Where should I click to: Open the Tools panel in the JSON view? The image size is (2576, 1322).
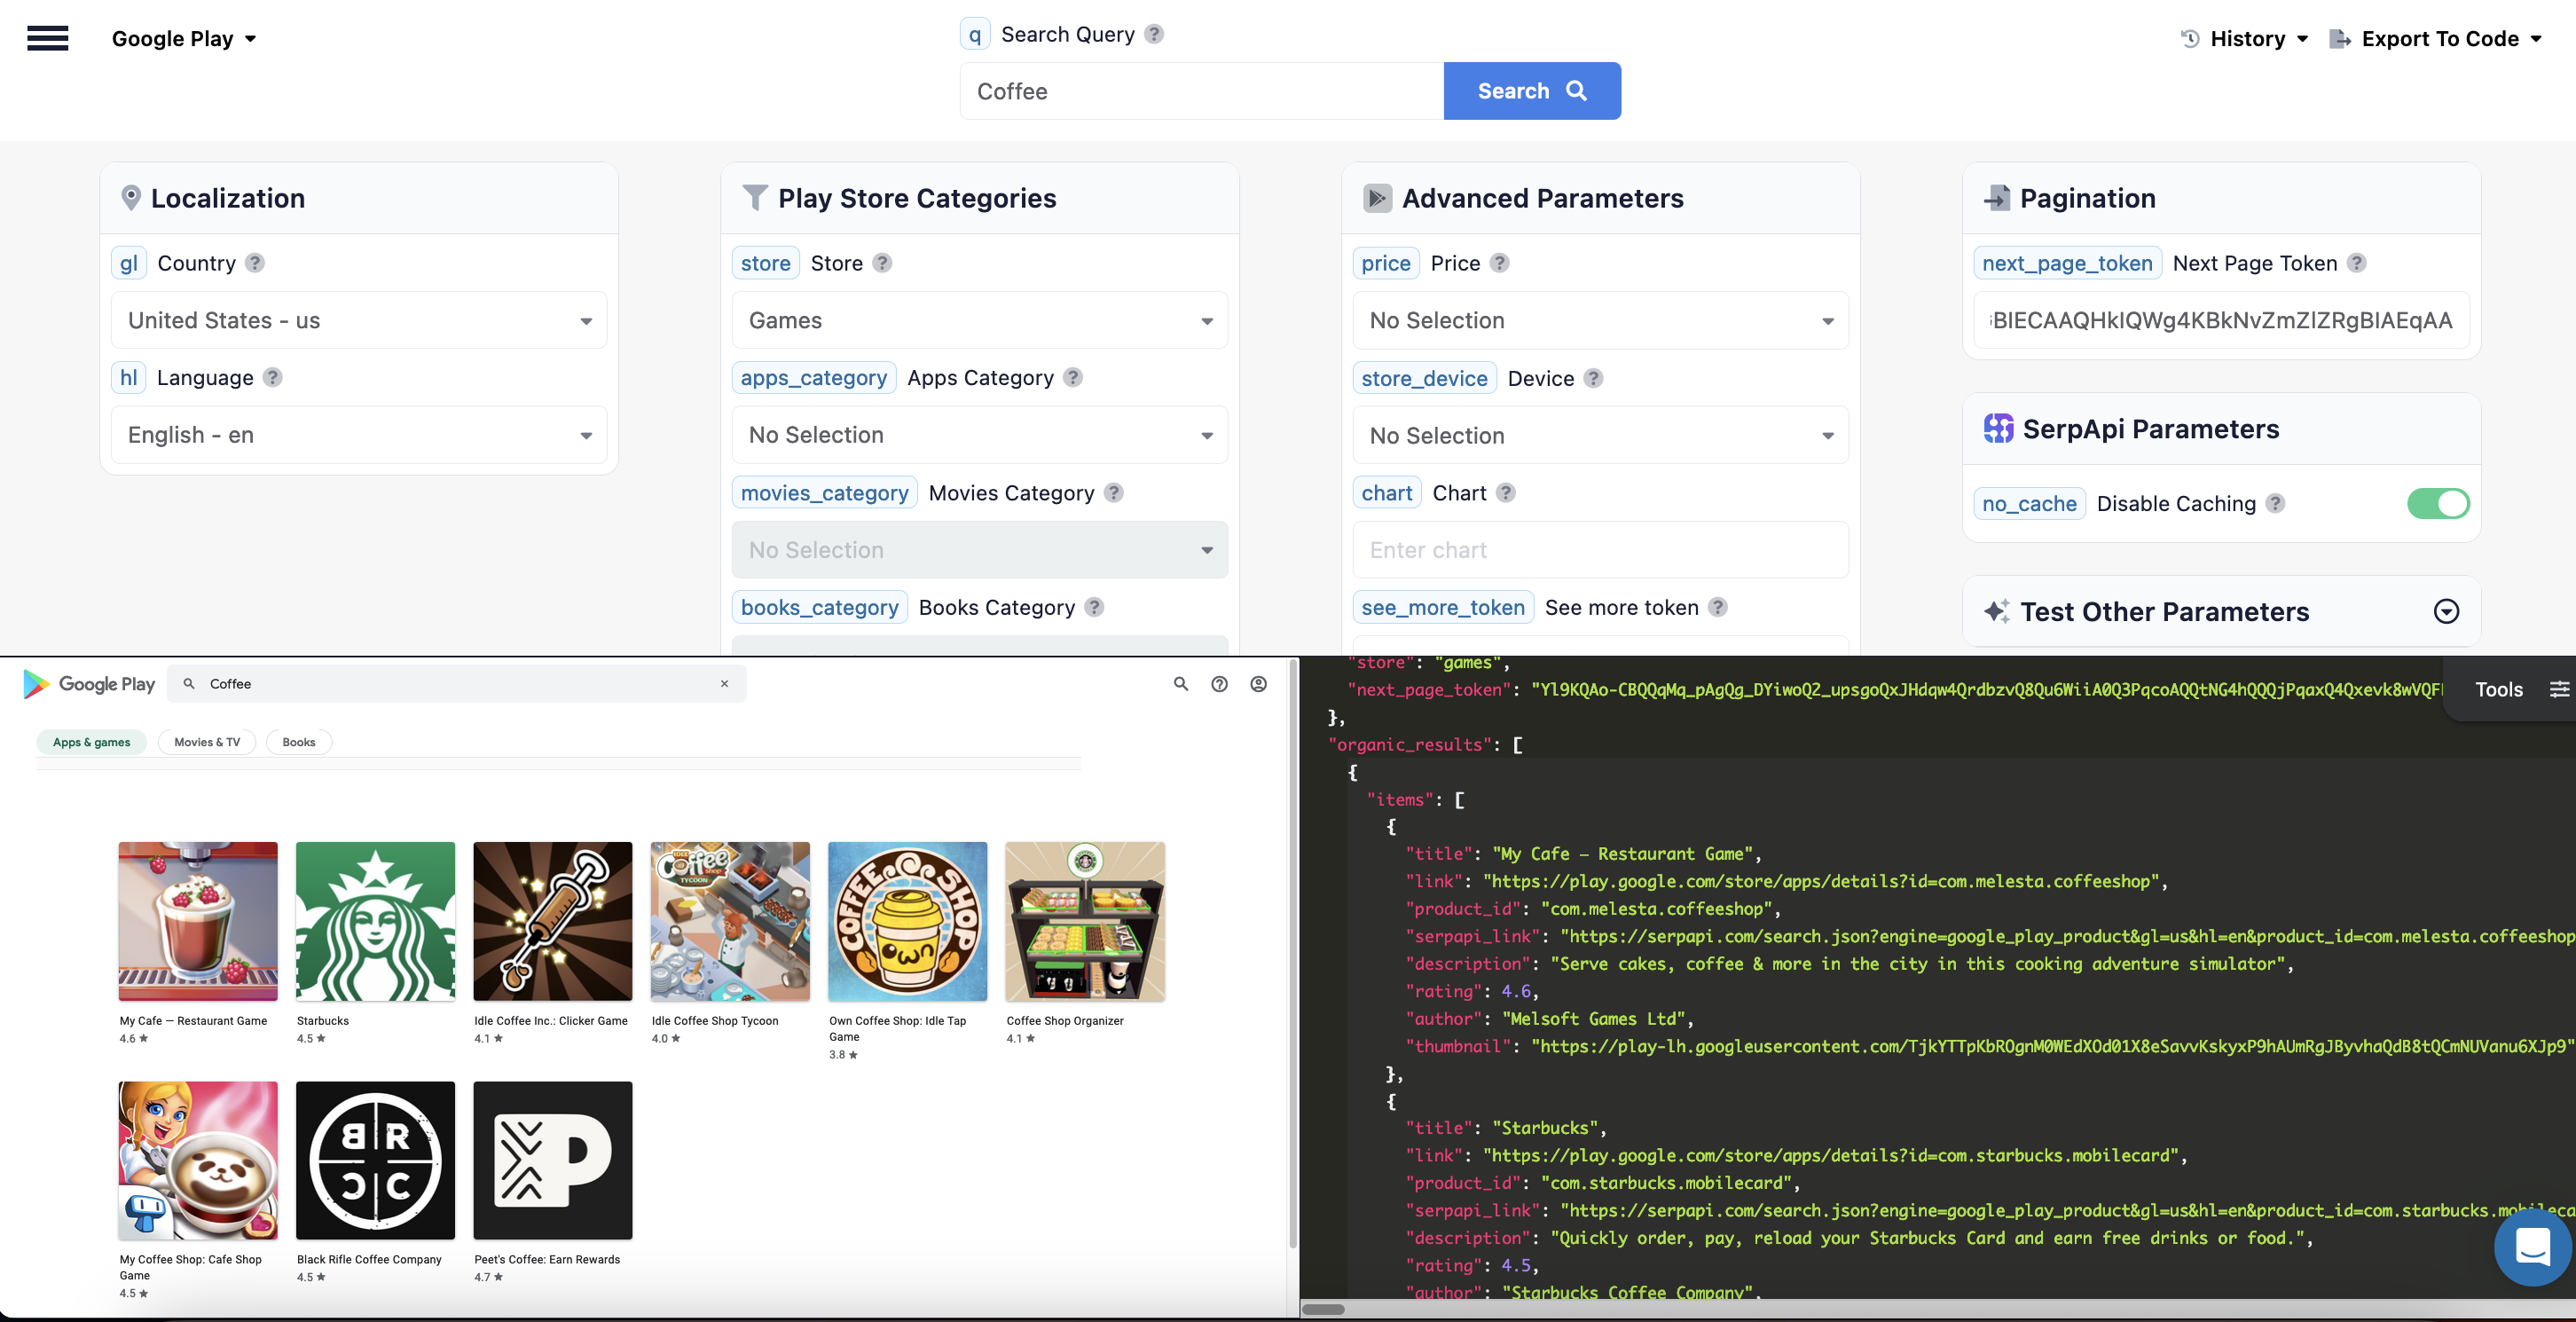tap(2498, 688)
